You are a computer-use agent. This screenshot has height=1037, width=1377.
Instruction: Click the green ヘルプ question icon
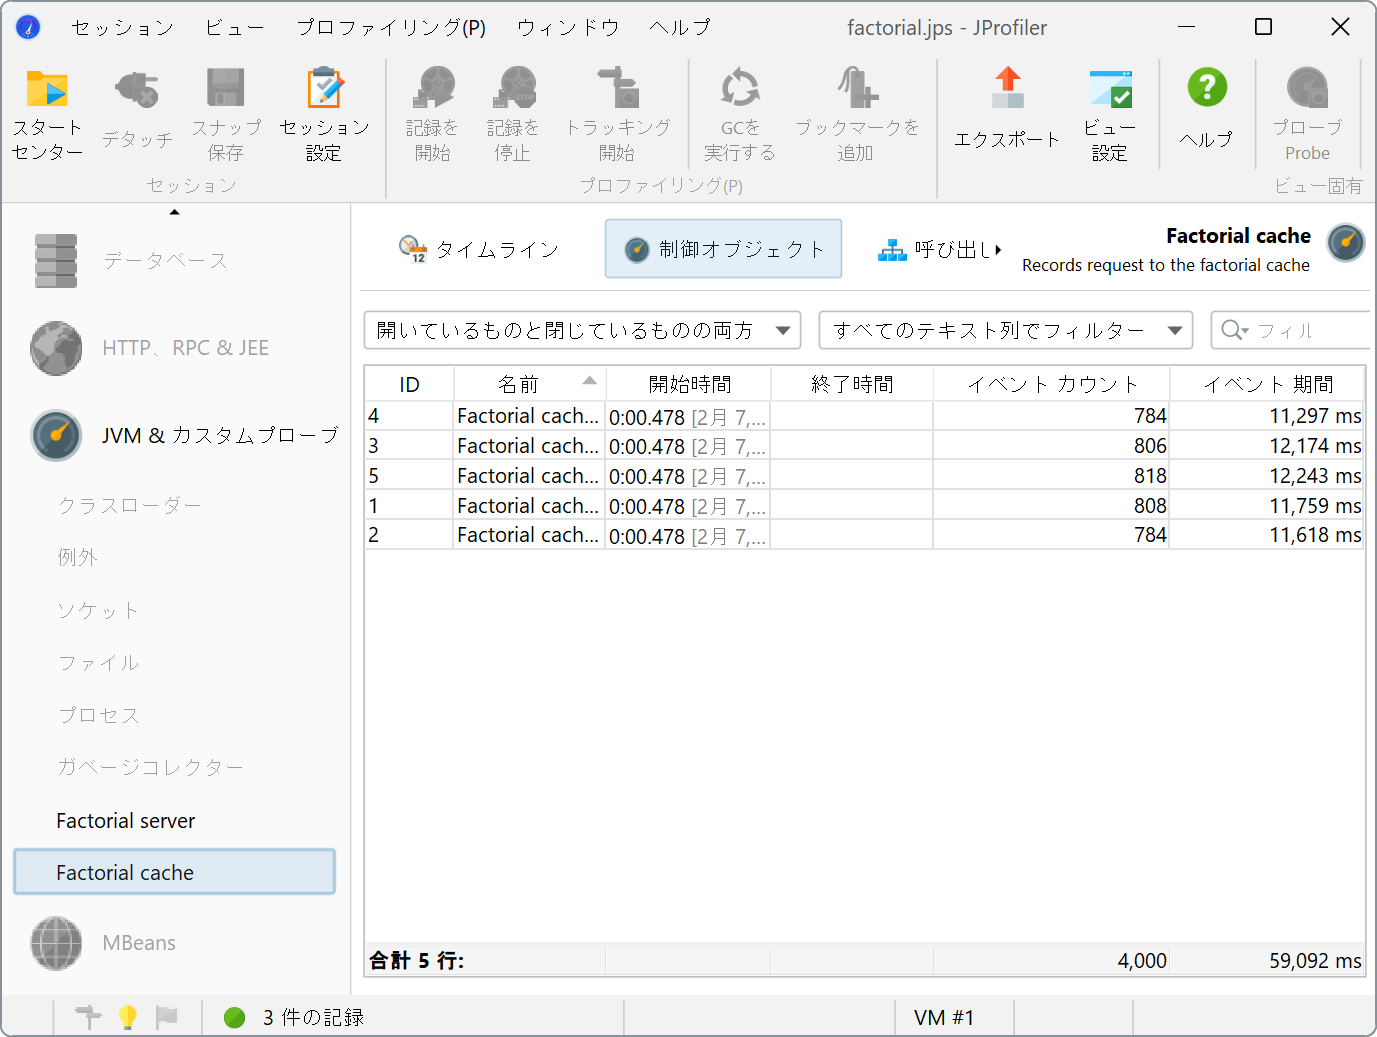[1207, 87]
